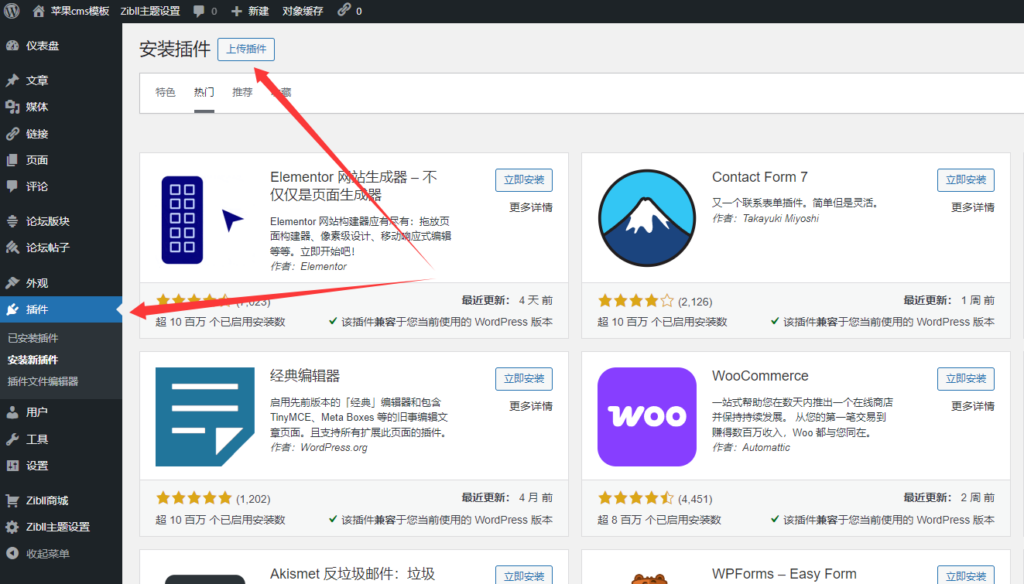The width and height of the screenshot is (1024, 584).
Task: Open the 评论 comment icon in the sidebar
Action: coord(12,186)
